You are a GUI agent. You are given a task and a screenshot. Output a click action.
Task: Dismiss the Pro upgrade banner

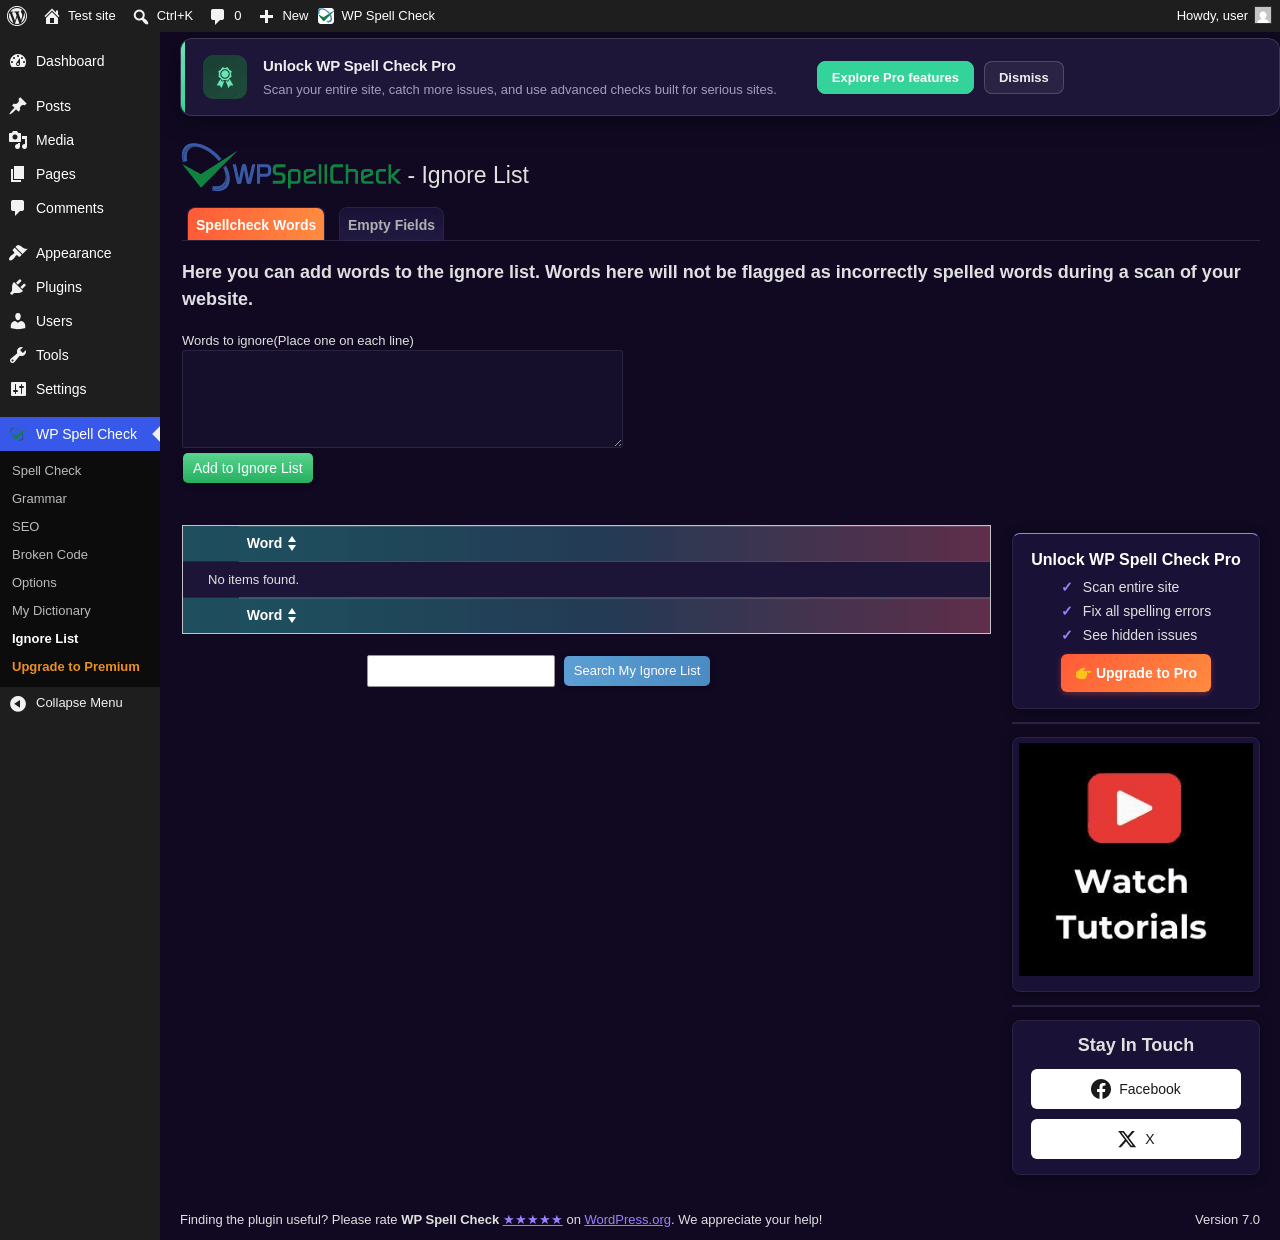1024,78
